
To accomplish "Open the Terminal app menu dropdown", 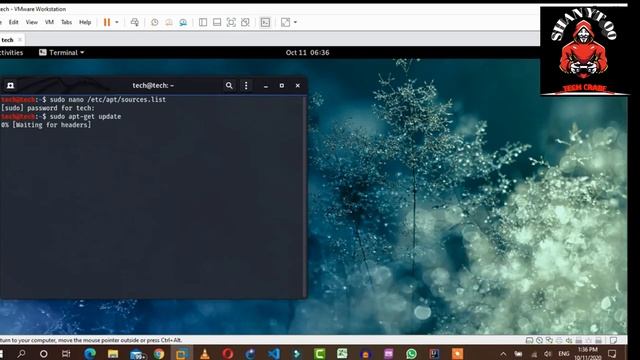I will click(62, 53).
